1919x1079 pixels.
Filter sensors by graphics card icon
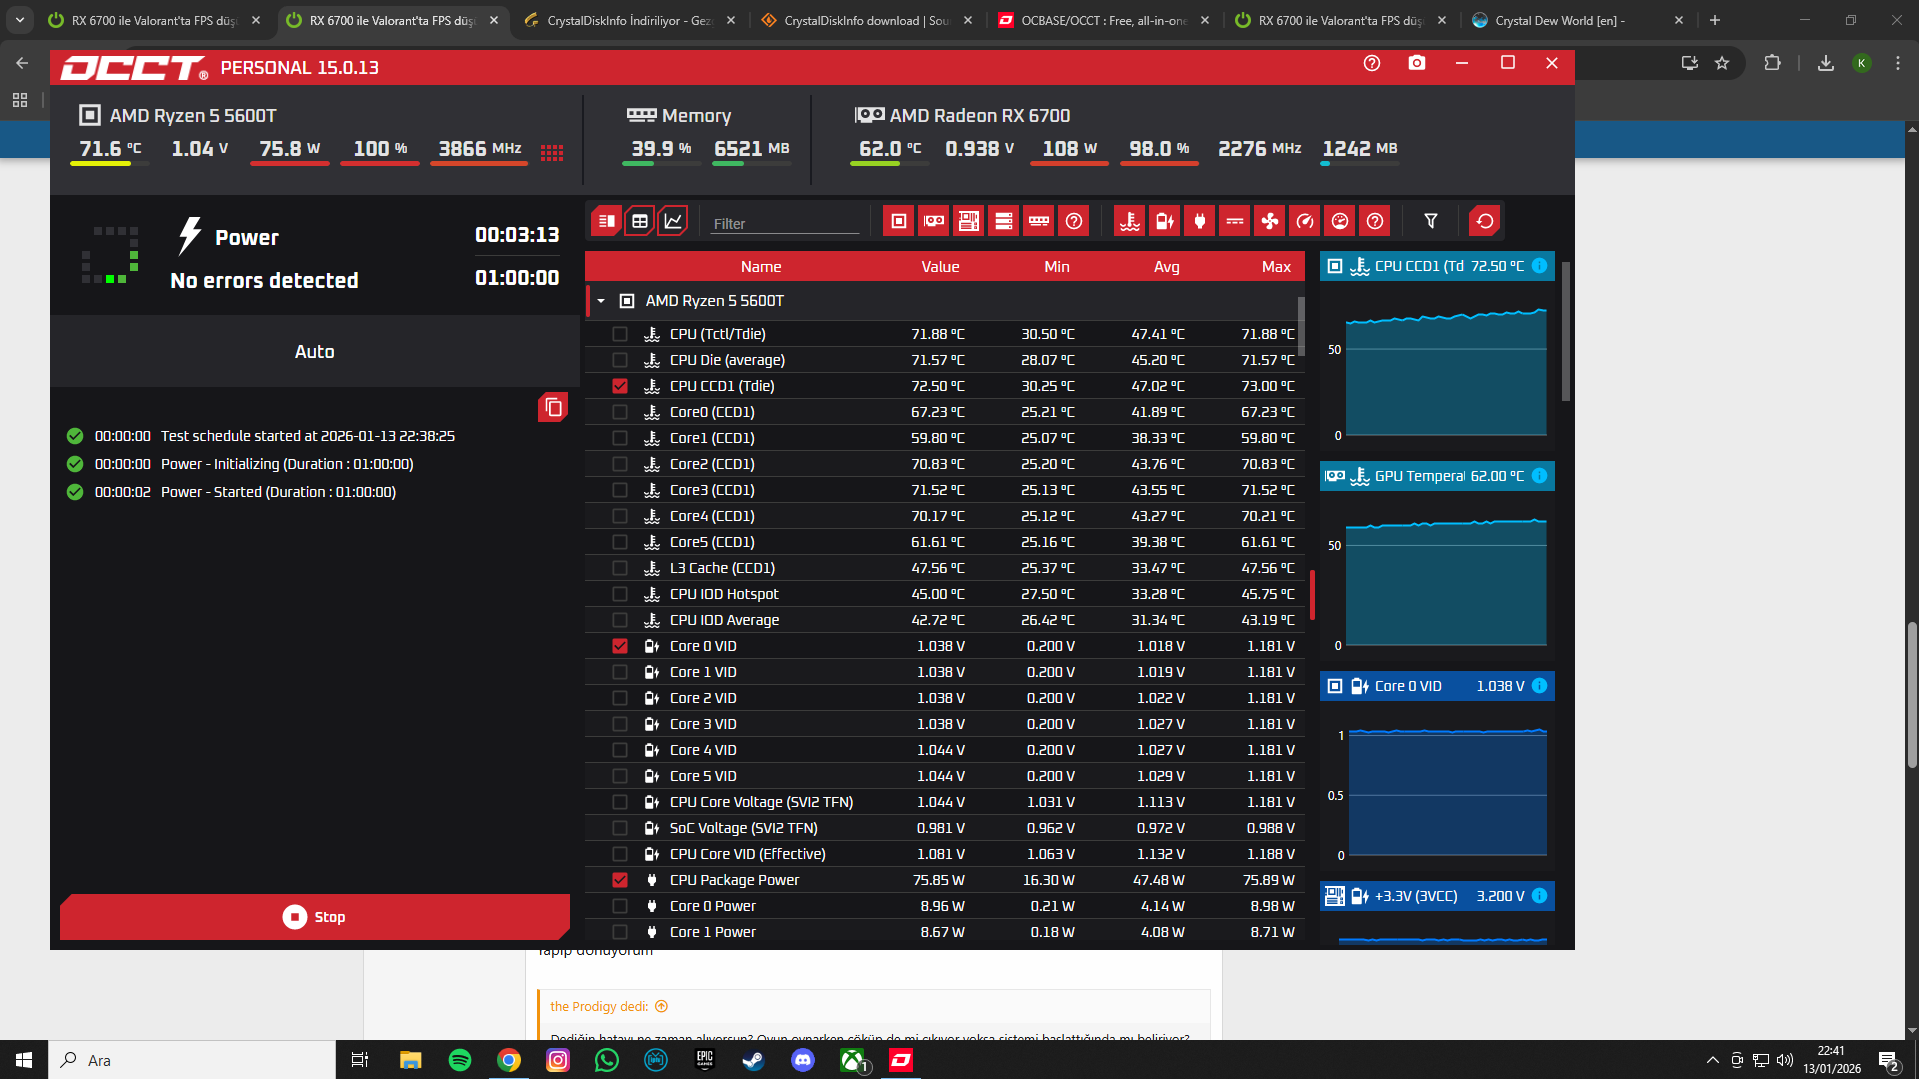pyautogui.click(x=934, y=221)
